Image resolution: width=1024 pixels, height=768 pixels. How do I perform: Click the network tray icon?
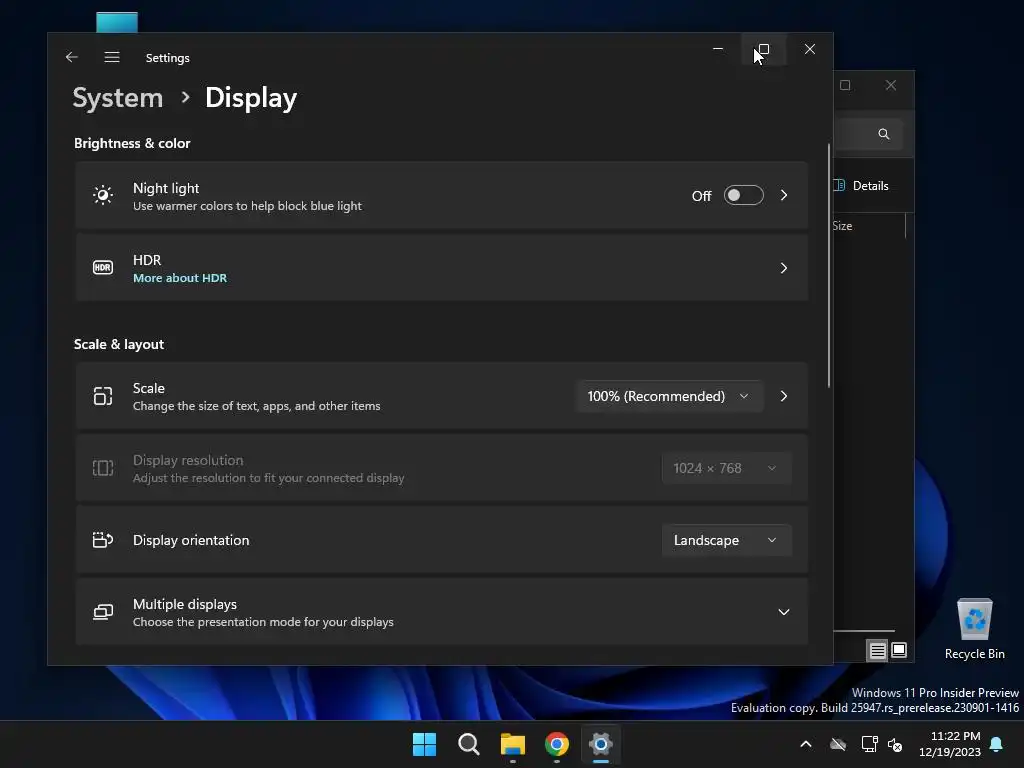(x=869, y=744)
